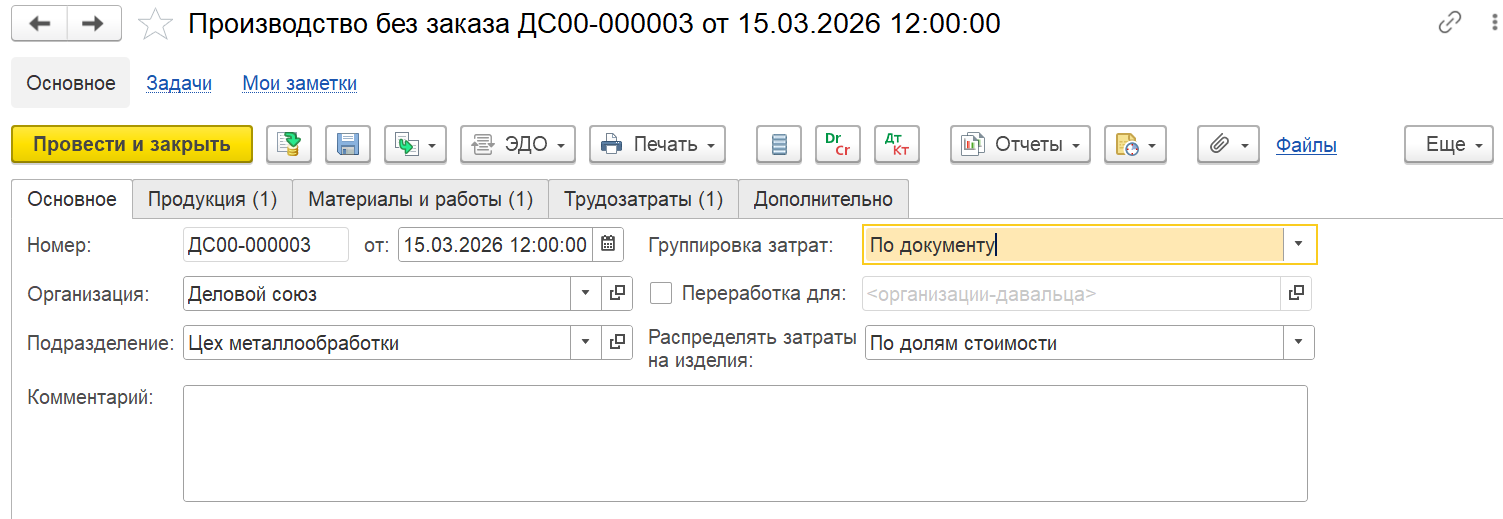Viewport: 1503px width, 519px height.
Task: Switch to the Трудозатраты (1) tab
Action: pos(643,199)
